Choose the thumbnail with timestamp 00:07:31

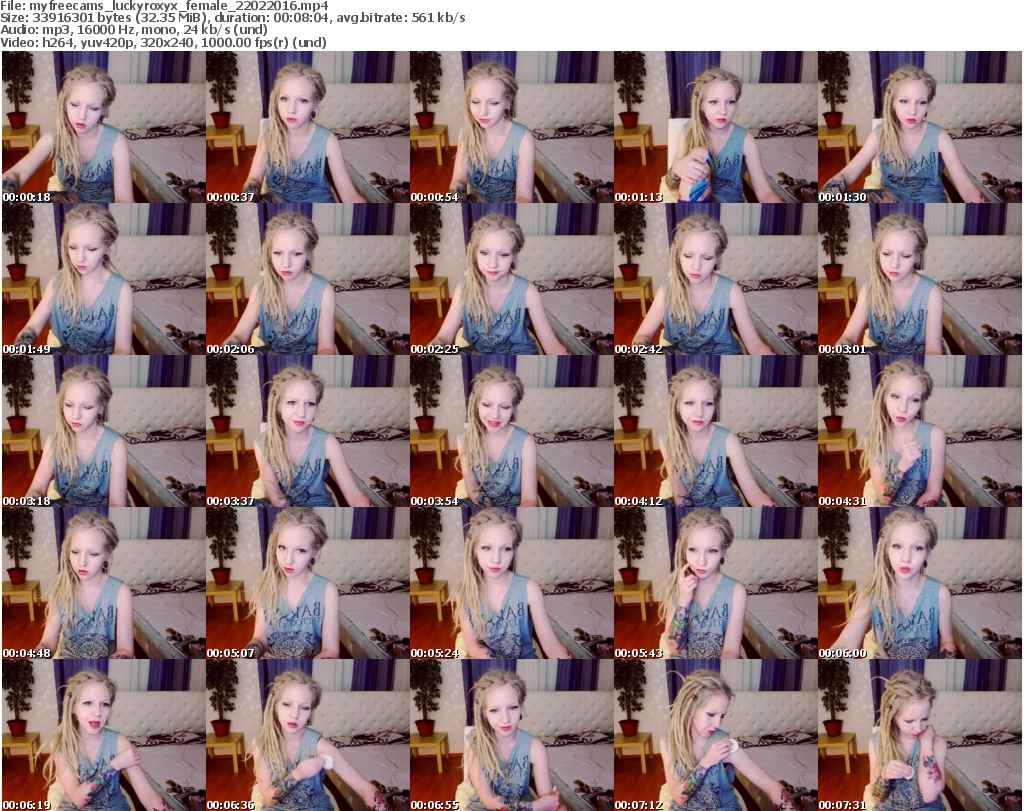pos(920,735)
